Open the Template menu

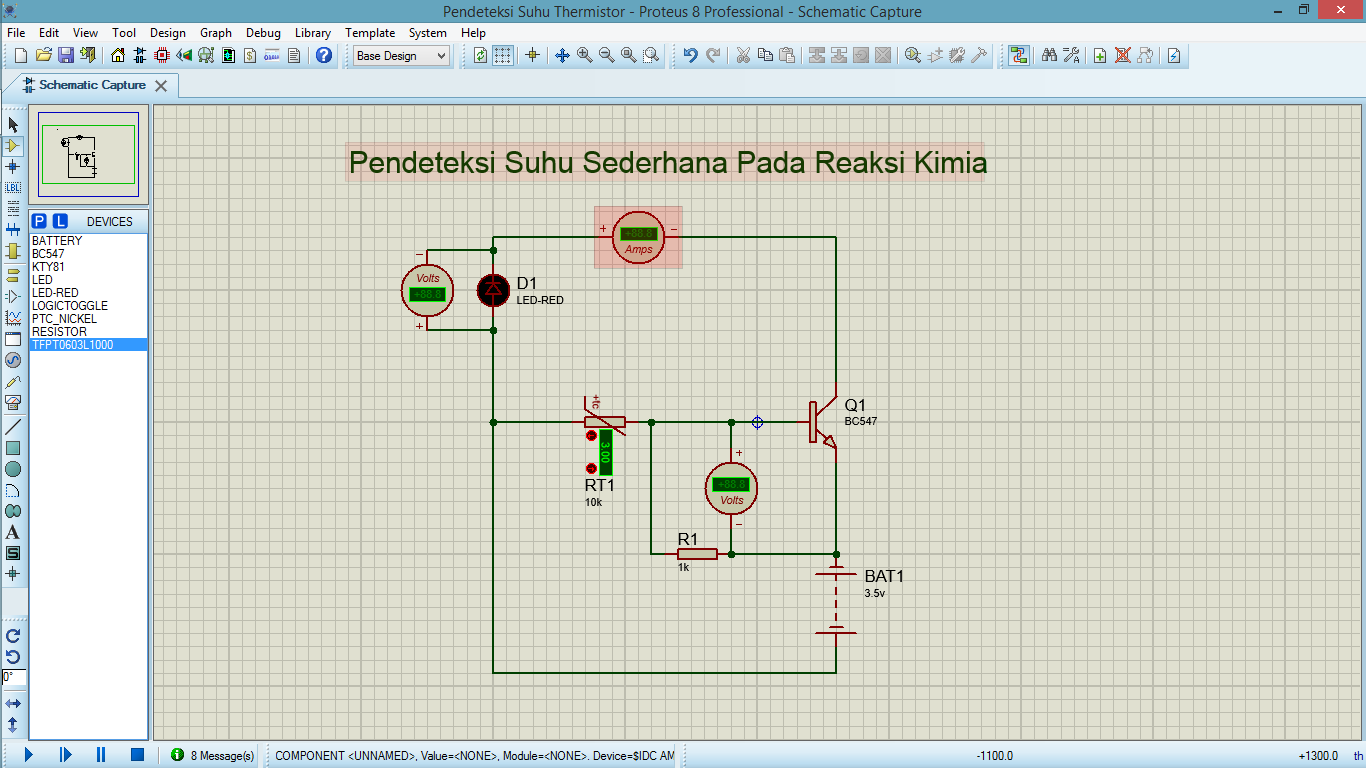(370, 33)
